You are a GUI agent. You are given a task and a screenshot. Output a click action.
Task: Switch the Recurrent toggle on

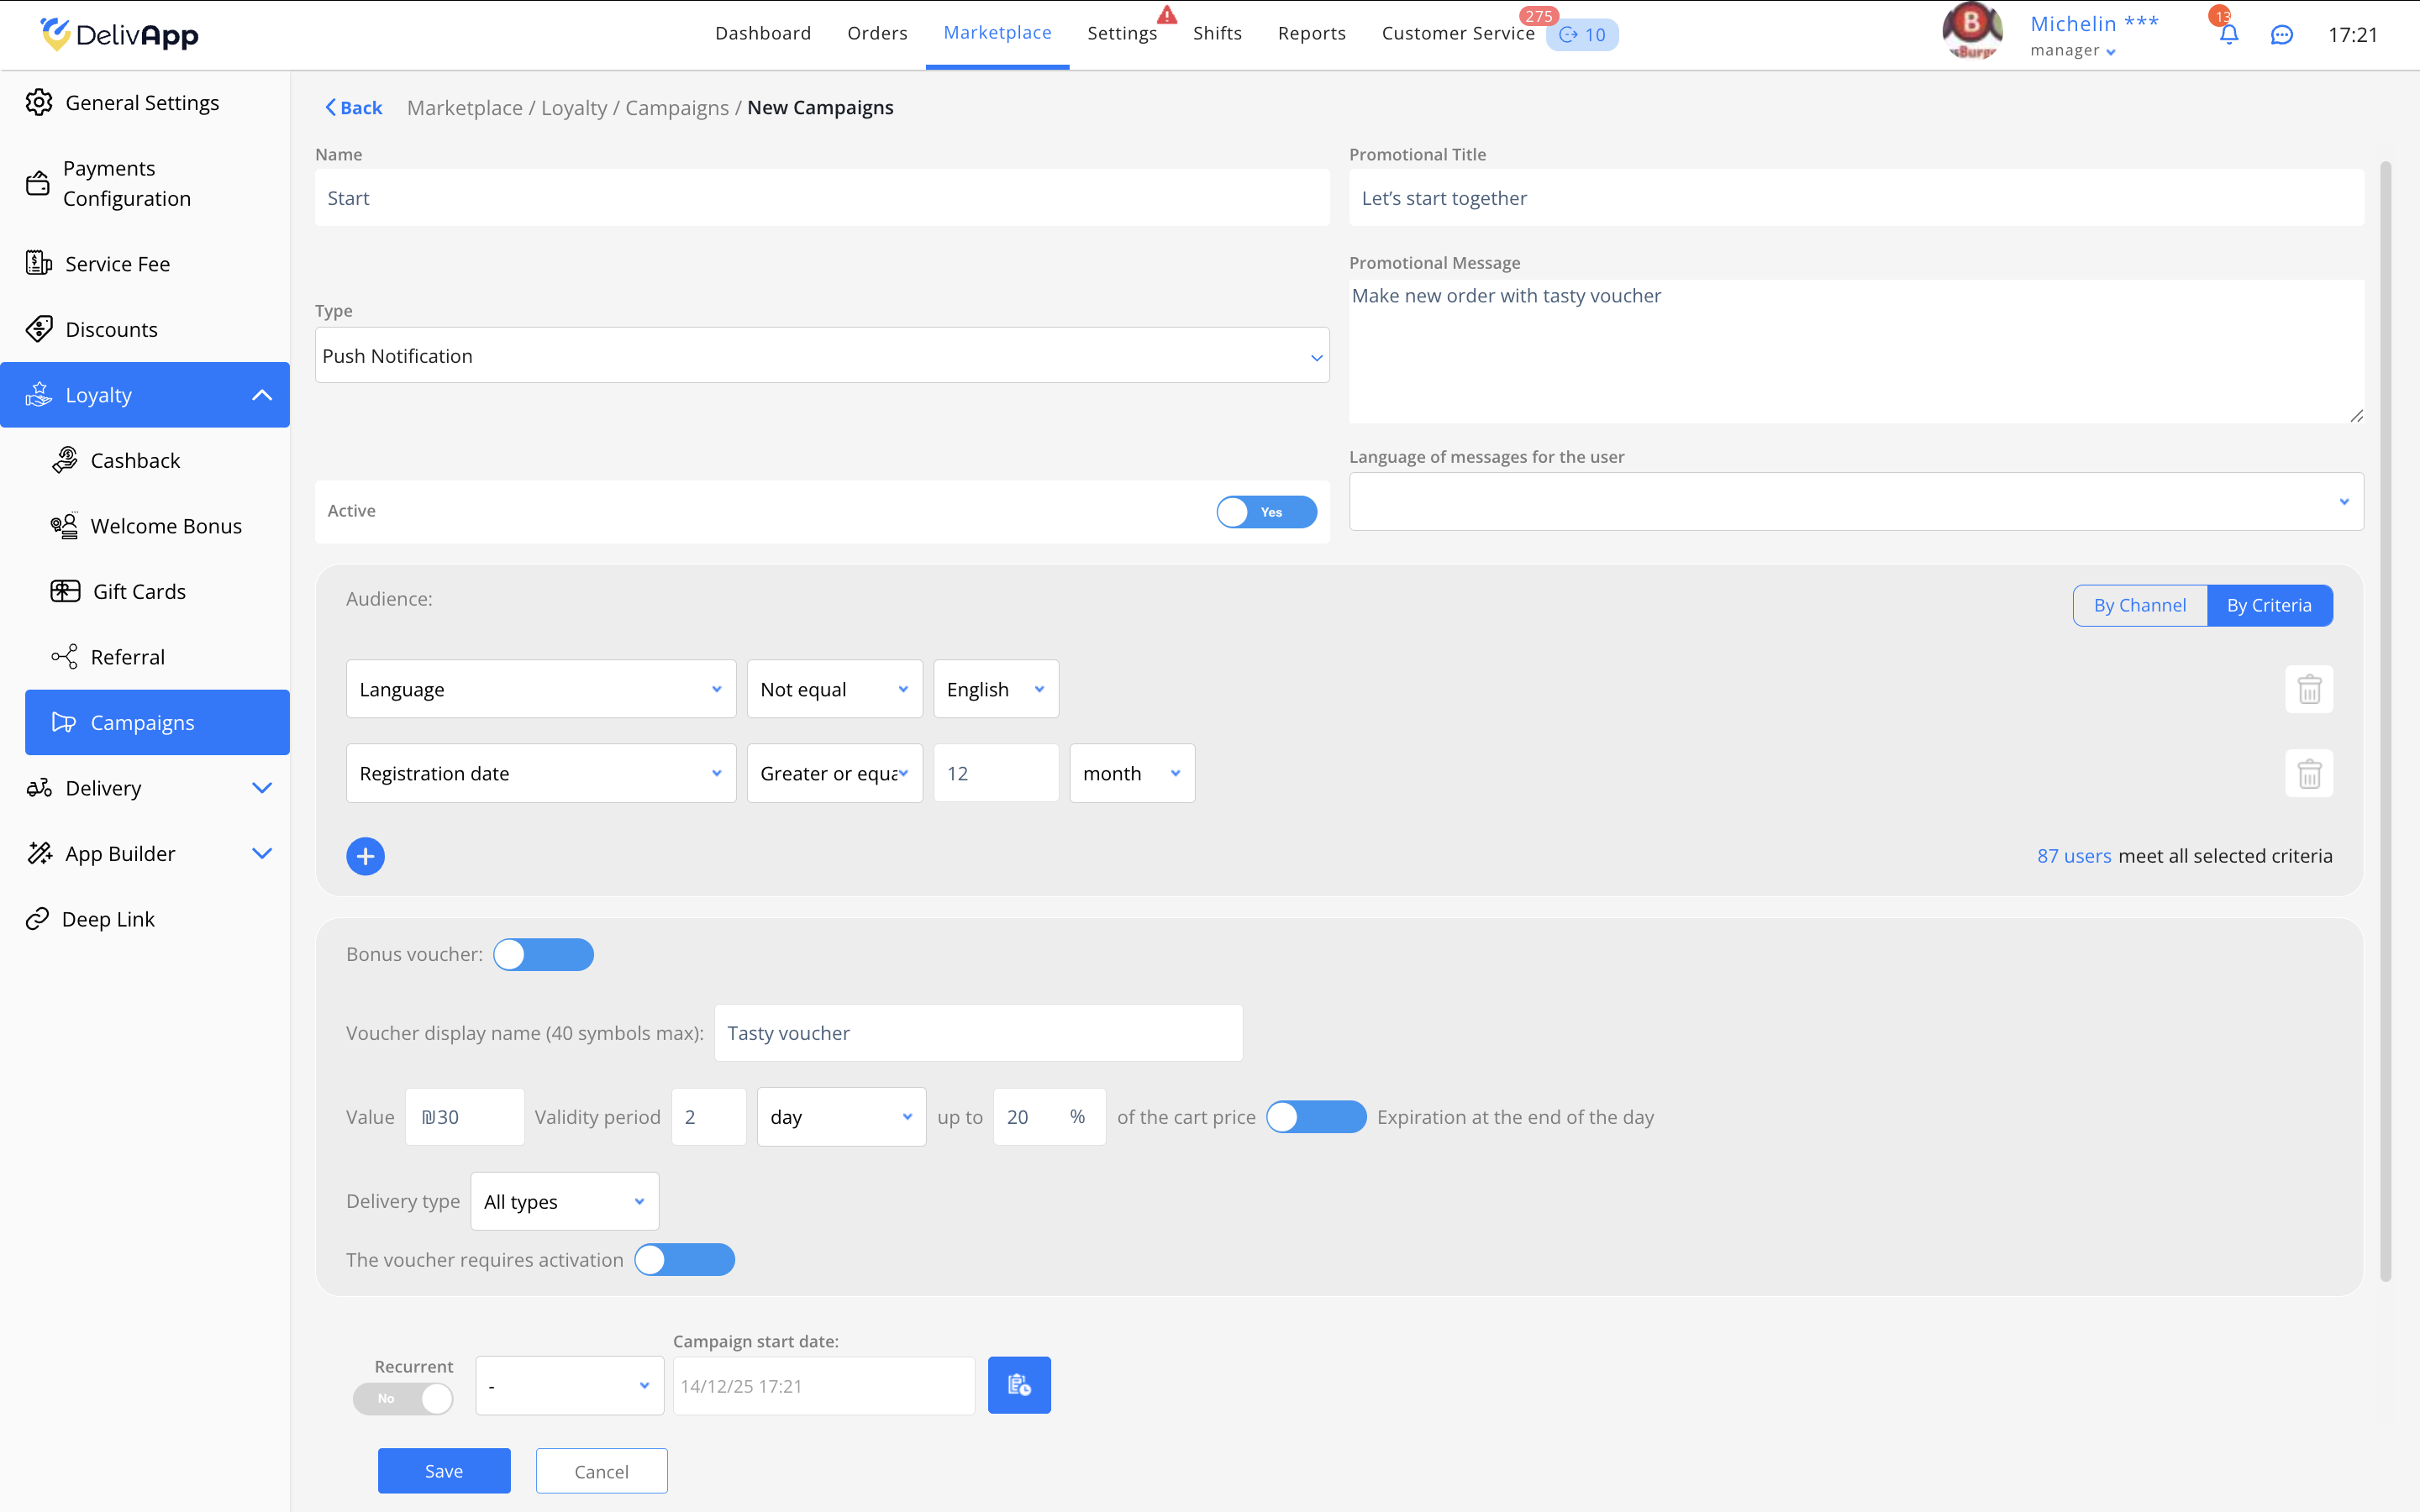pos(403,1398)
